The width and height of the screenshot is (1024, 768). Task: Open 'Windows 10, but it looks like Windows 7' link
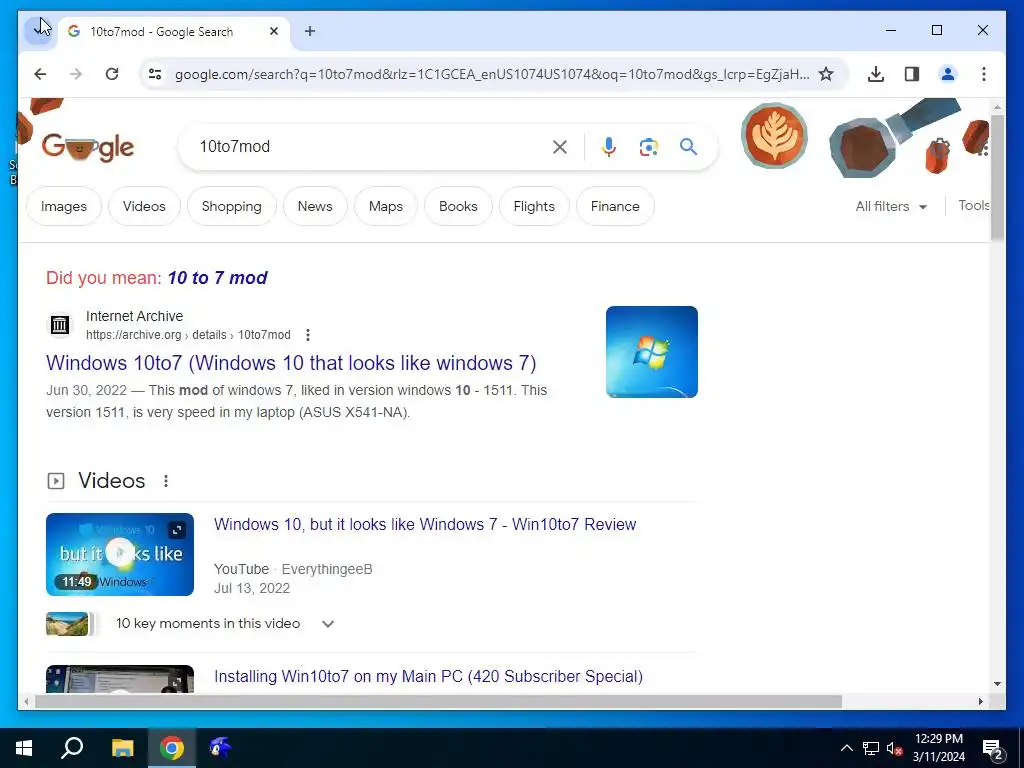click(x=425, y=524)
